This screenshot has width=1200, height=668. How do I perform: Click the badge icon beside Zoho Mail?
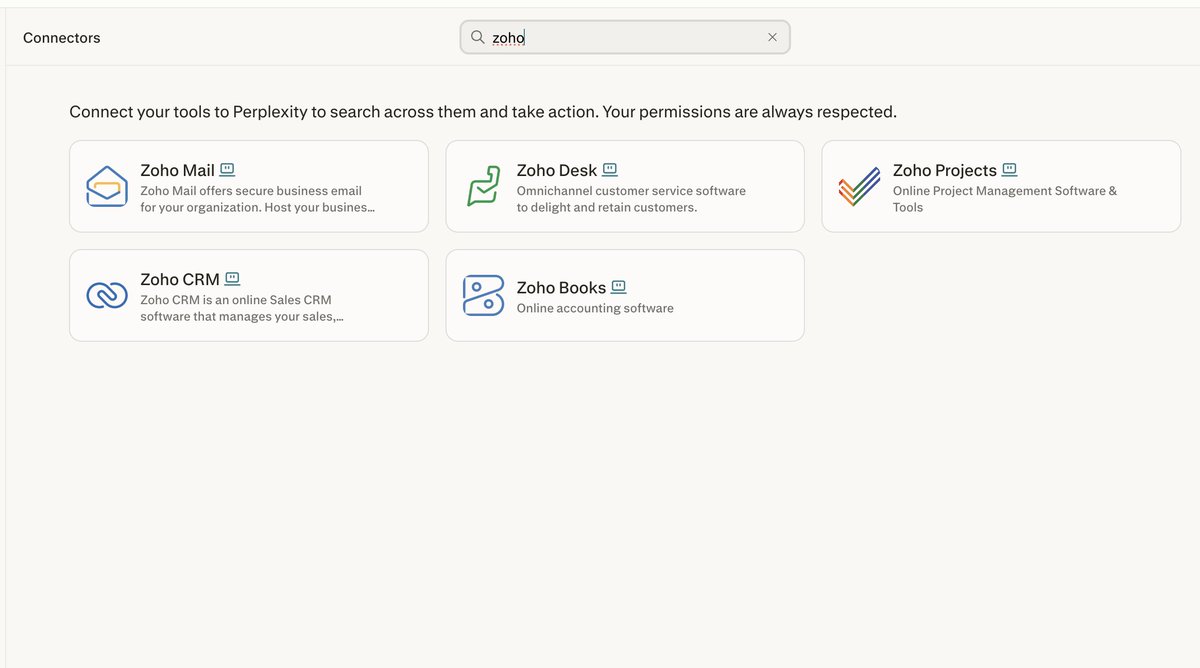pyautogui.click(x=227, y=170)
